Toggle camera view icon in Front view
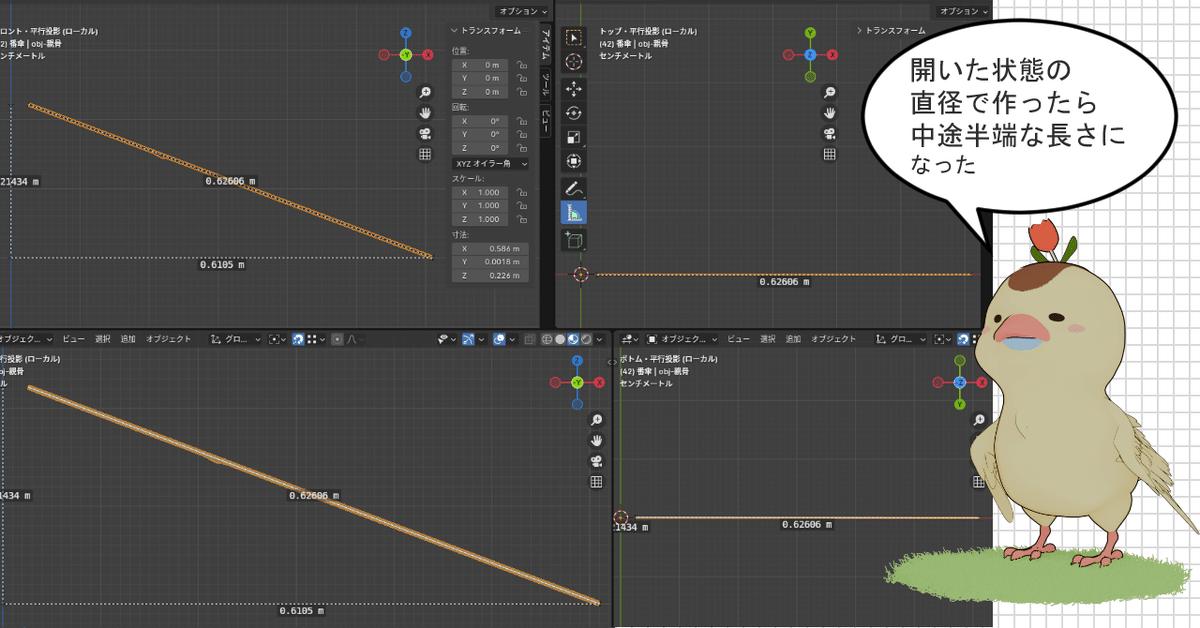The height and width of the screenshot is (628, 1200). pyautogui.click(x=425, y=134)
